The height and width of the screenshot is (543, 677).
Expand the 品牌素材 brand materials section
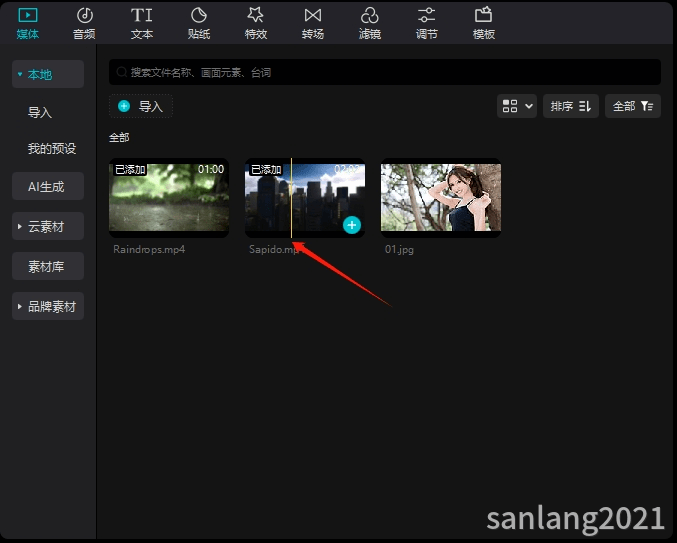click(x=48, y=306)
